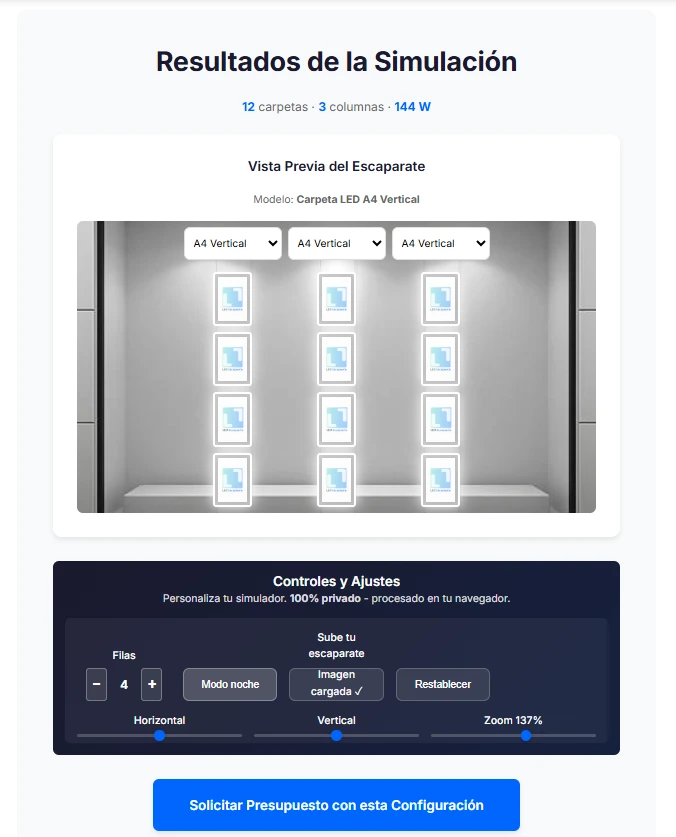Select bottom LED folder in middle column
Viewport: 676px width, 837px height.
coord(336,479)
